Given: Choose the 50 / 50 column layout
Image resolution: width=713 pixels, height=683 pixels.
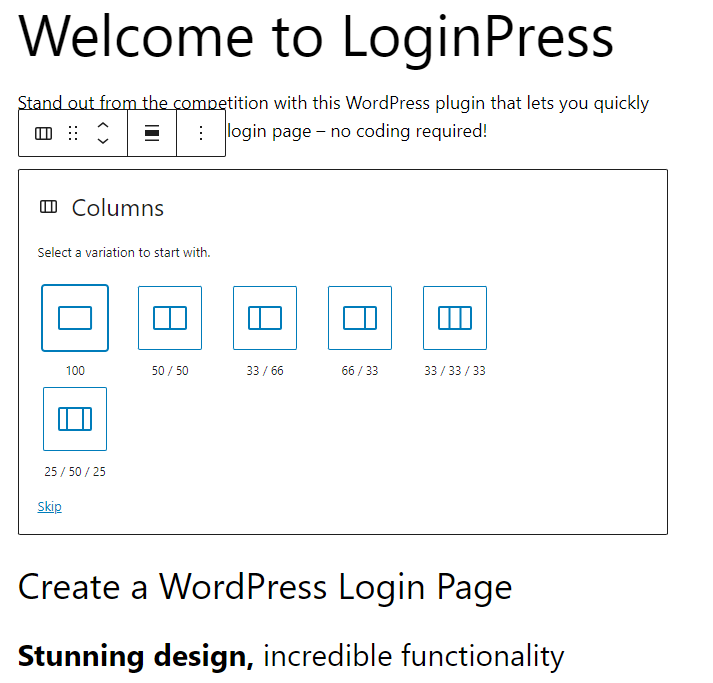Looking at the screenshot, I should 170,318.
